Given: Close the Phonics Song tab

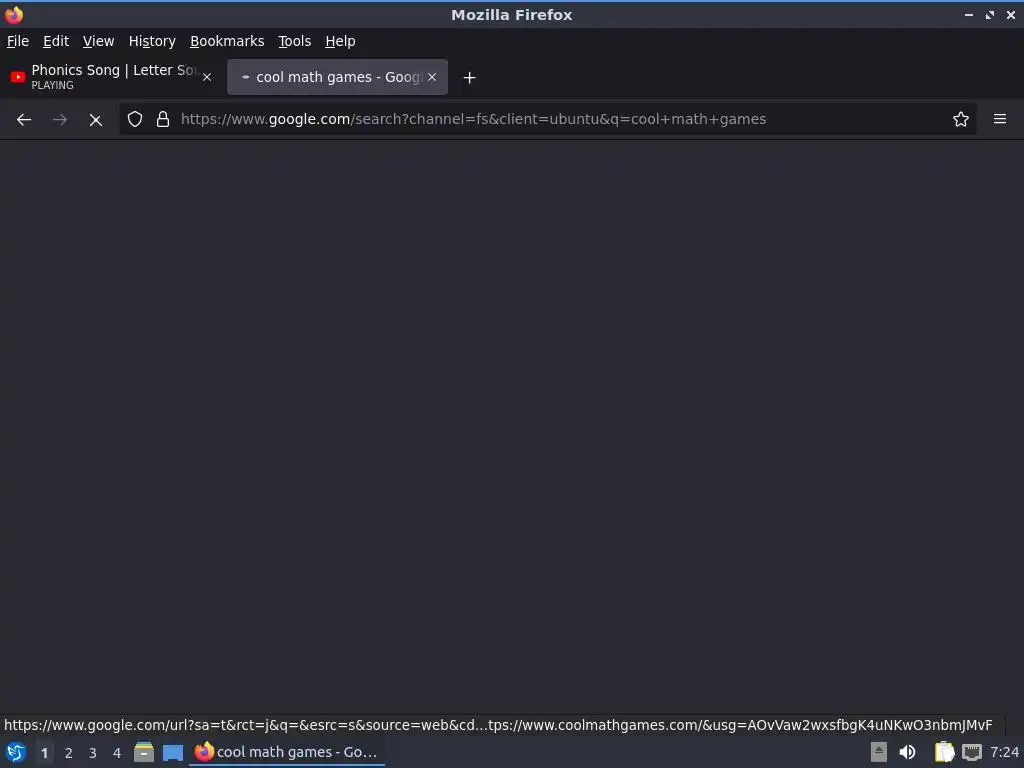Looking at the screenshot, I should [x=207, y=77].
